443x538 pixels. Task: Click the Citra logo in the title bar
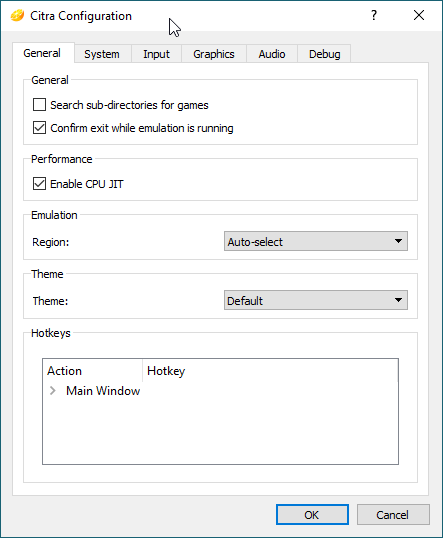pos(17,16)
